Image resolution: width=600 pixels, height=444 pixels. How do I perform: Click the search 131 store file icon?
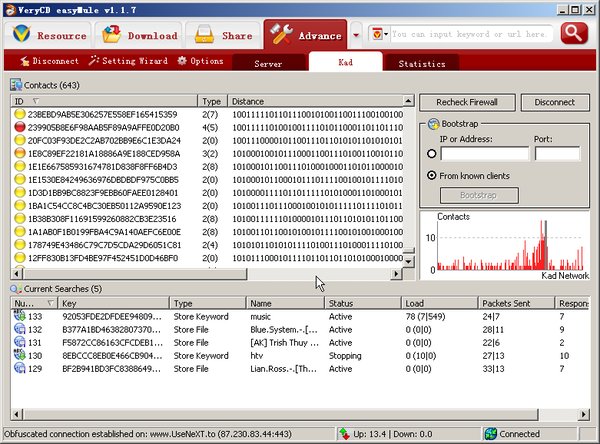(x=20, y=342)
